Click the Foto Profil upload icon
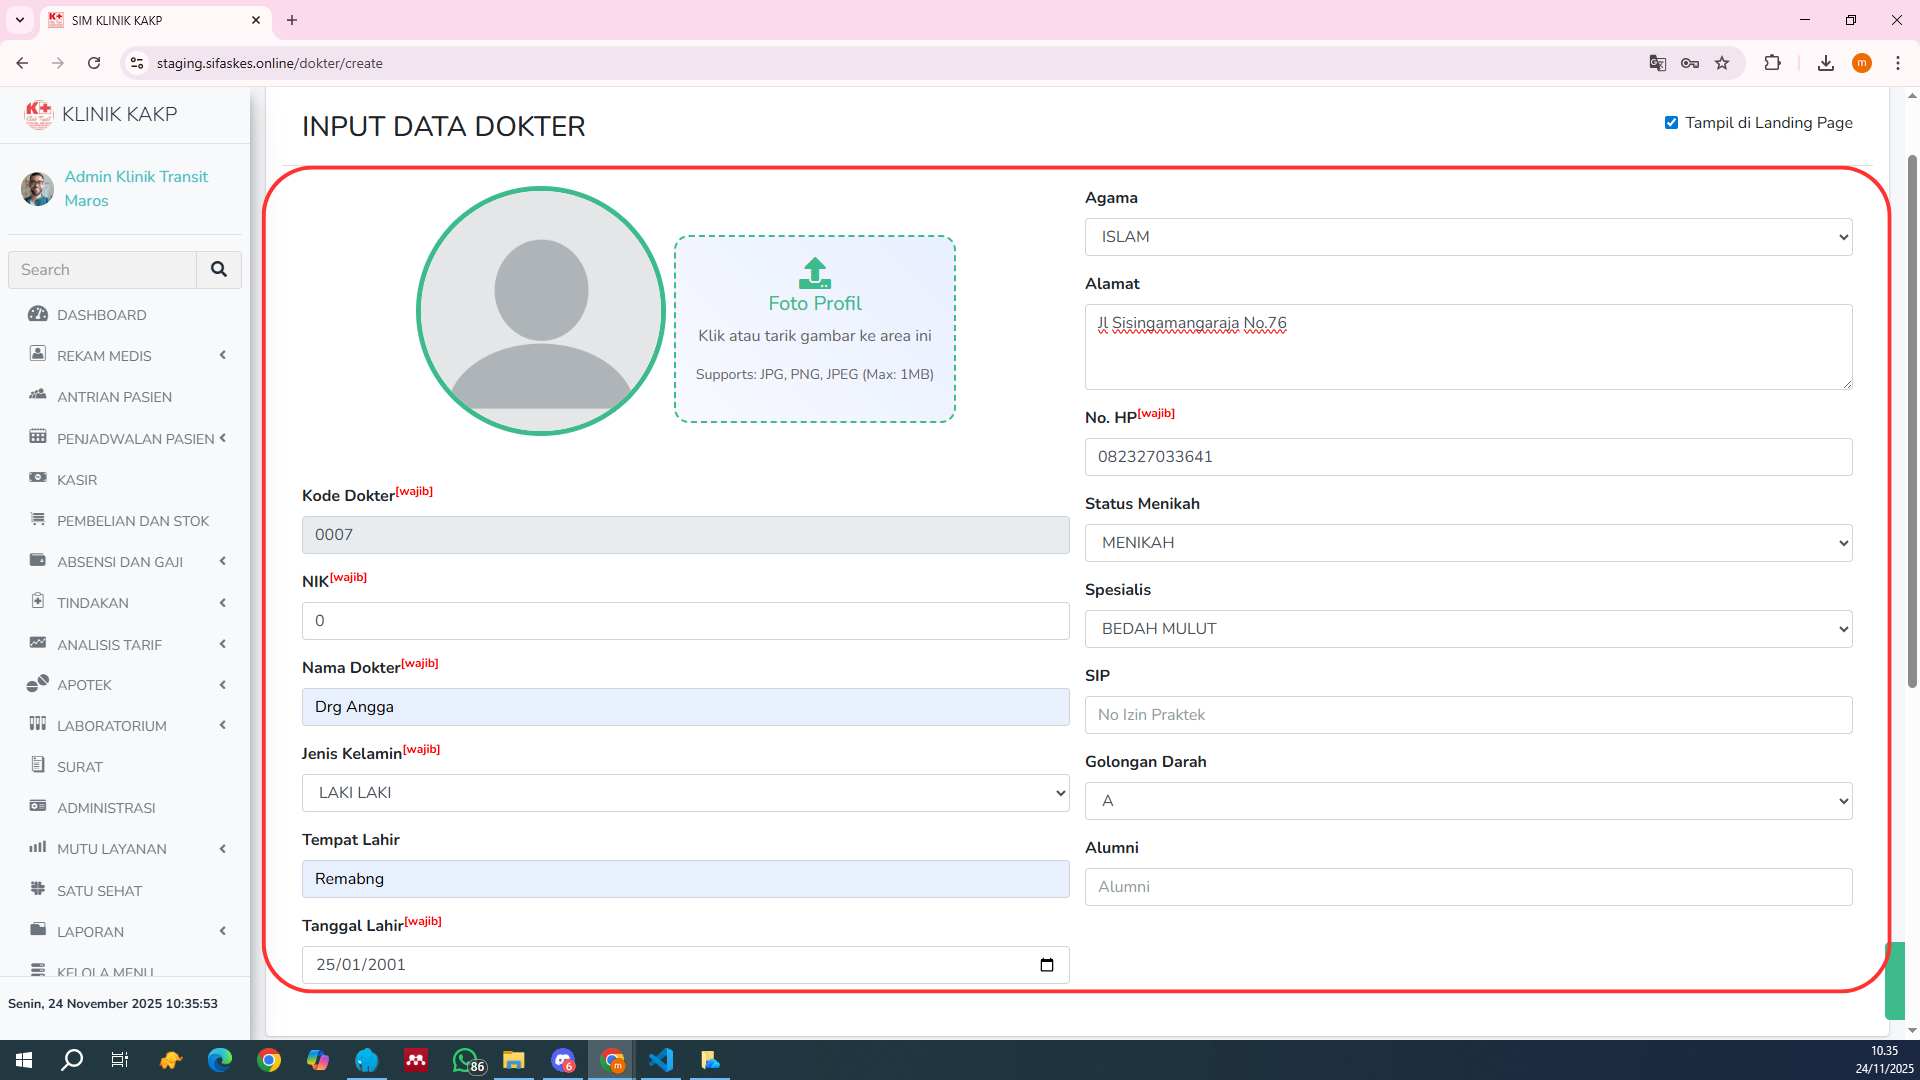The image size is (1920, 1080). (x=814, y=273)
